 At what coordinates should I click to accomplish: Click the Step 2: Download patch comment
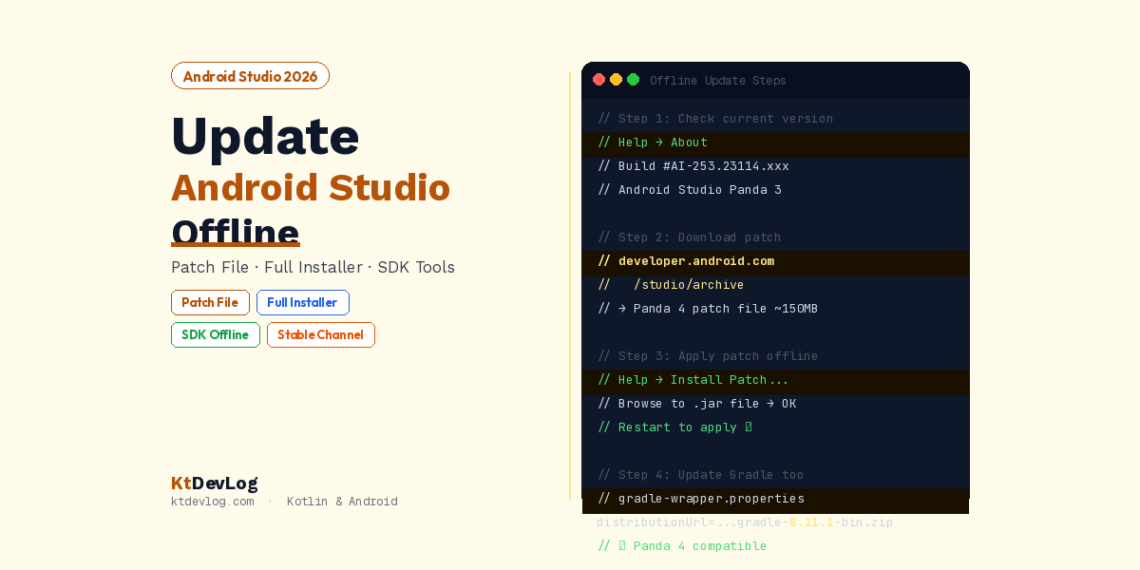point(689,238)
